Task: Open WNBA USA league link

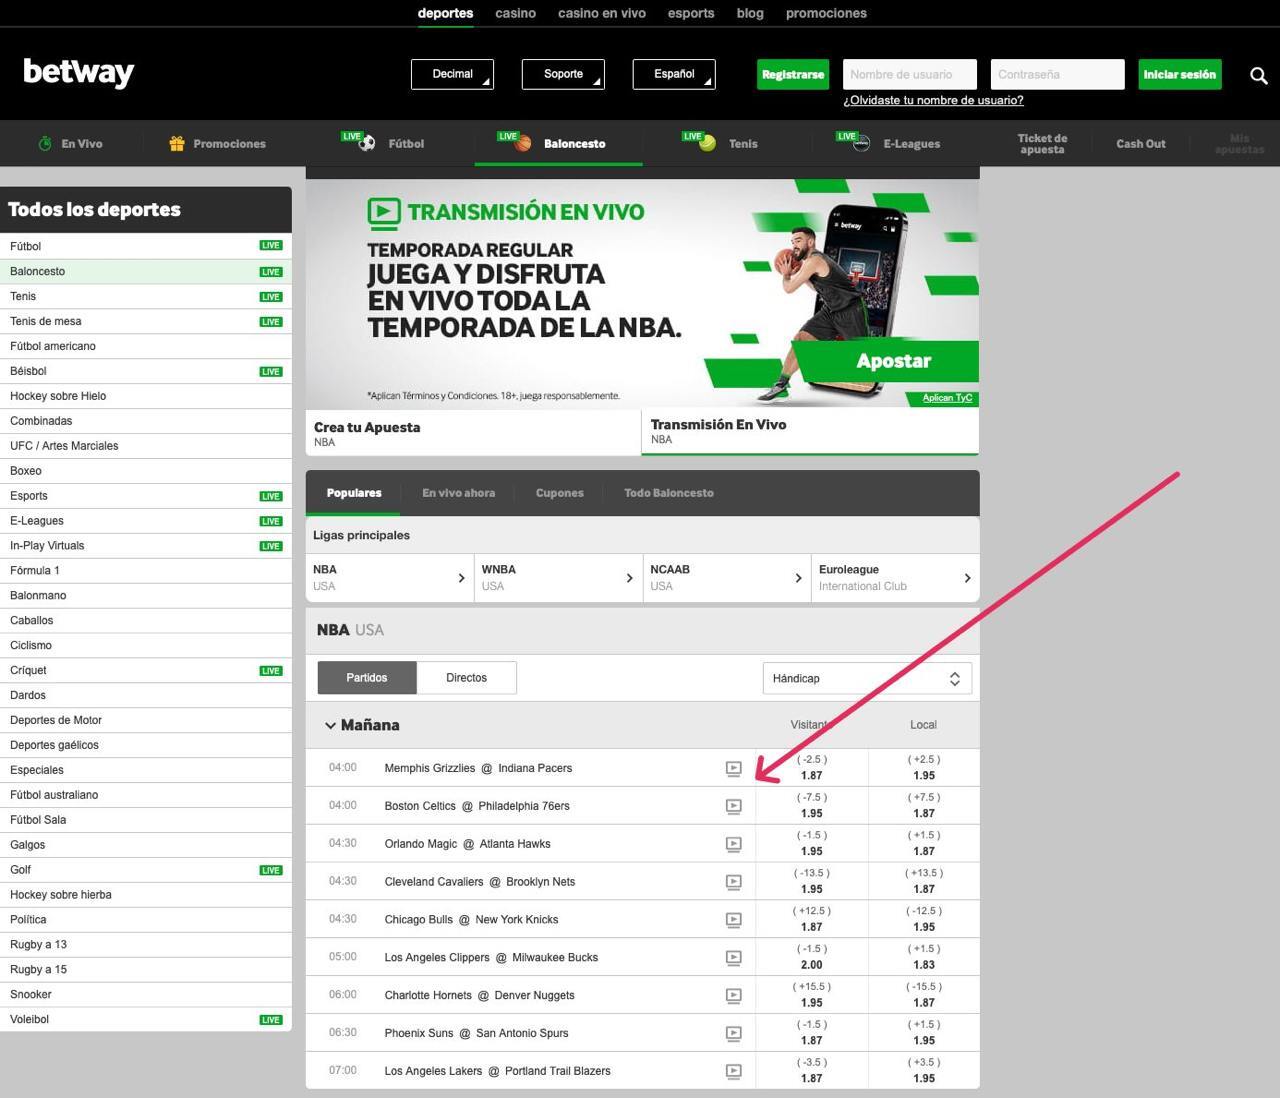Action: coord(558,578)
